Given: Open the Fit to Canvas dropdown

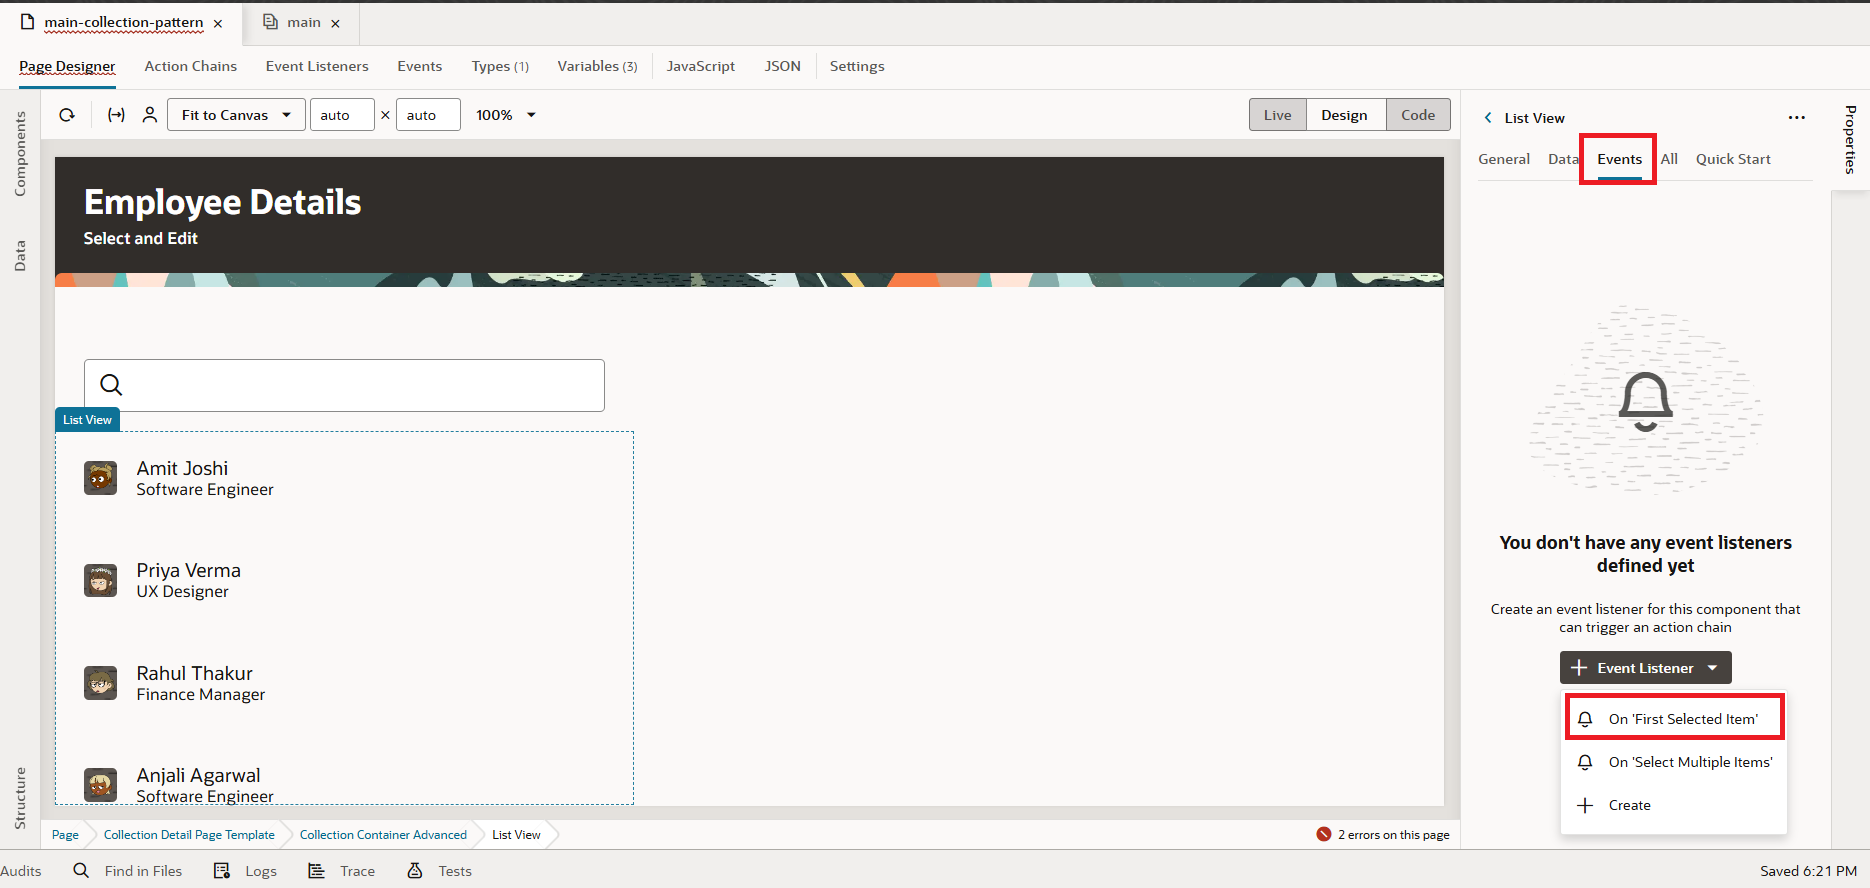Looking at the screenshot, I should 236,115.
